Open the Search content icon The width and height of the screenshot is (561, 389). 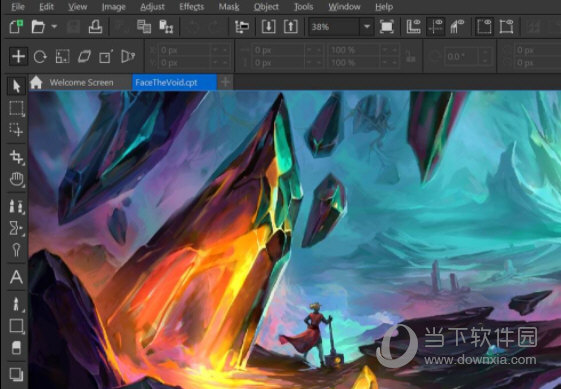(242, 27)
